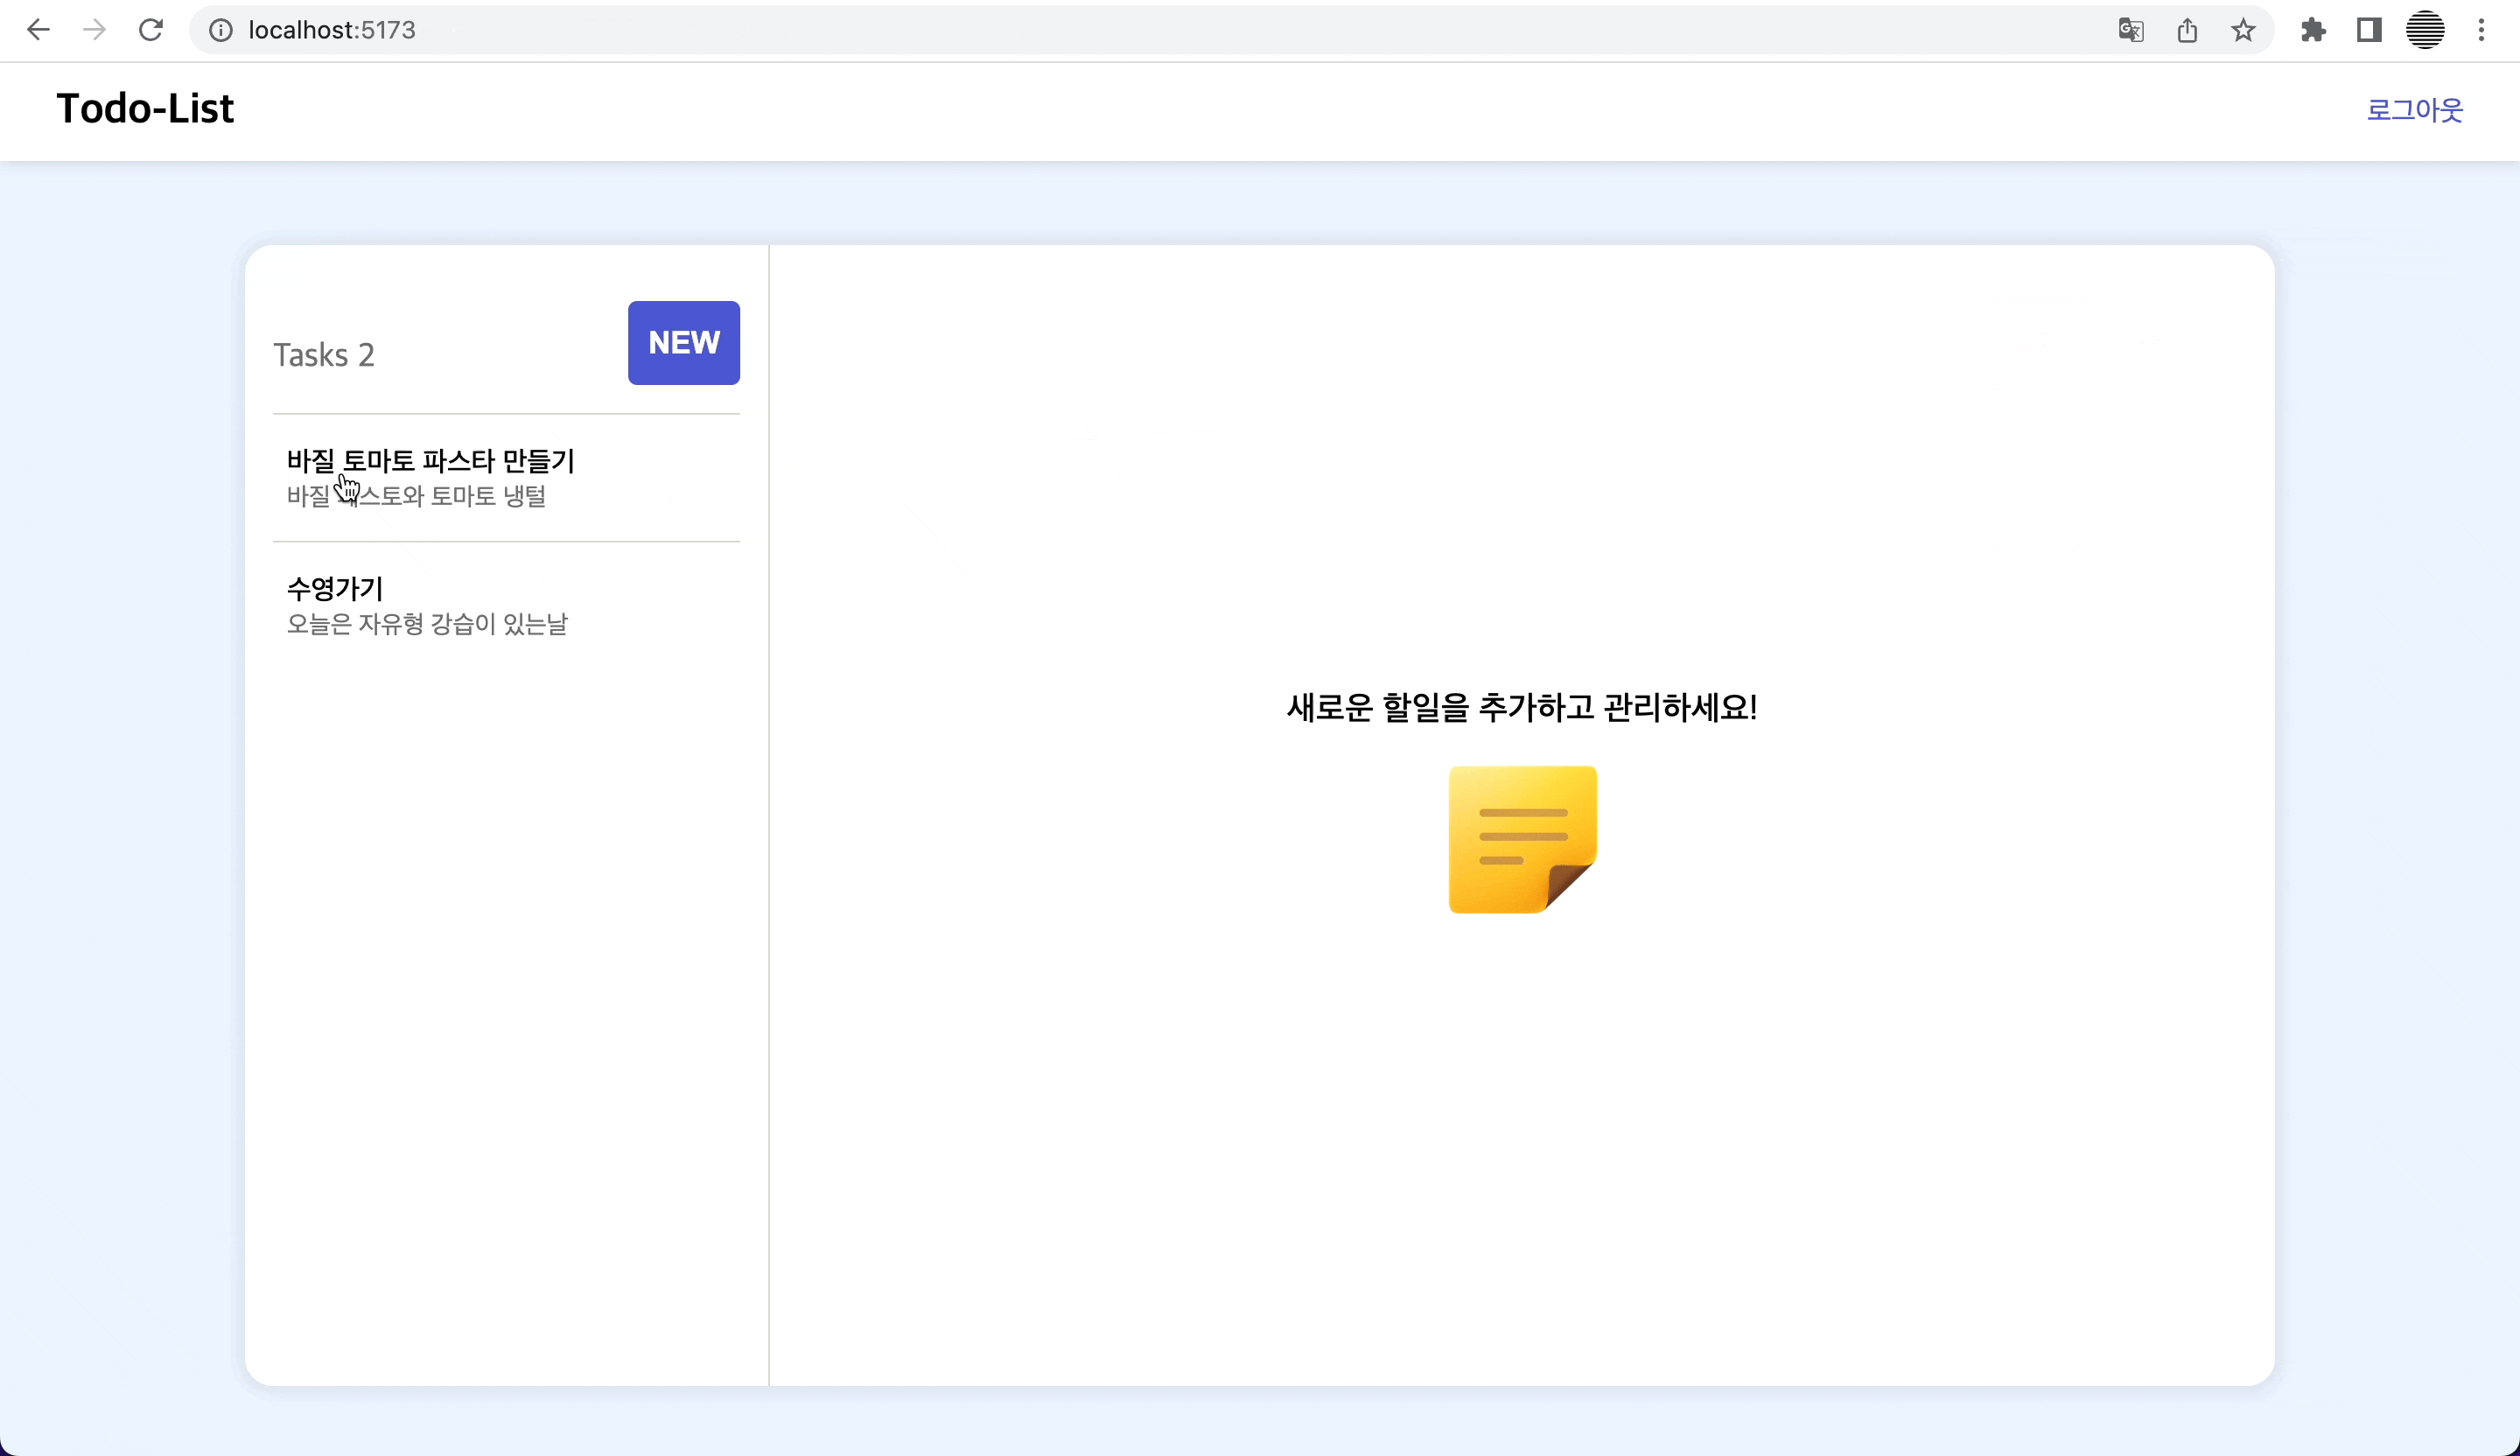Open the profile avatar menu
The width and height of the screenshot is (2520, 1456).
click(2425, 30)
